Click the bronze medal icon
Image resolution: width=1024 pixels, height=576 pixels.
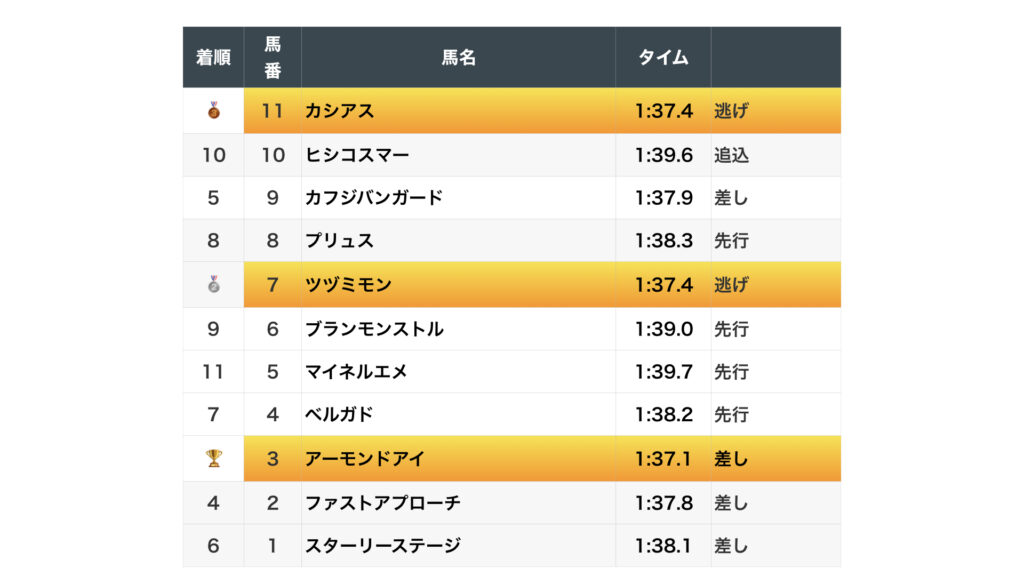[x=213, y=111]
